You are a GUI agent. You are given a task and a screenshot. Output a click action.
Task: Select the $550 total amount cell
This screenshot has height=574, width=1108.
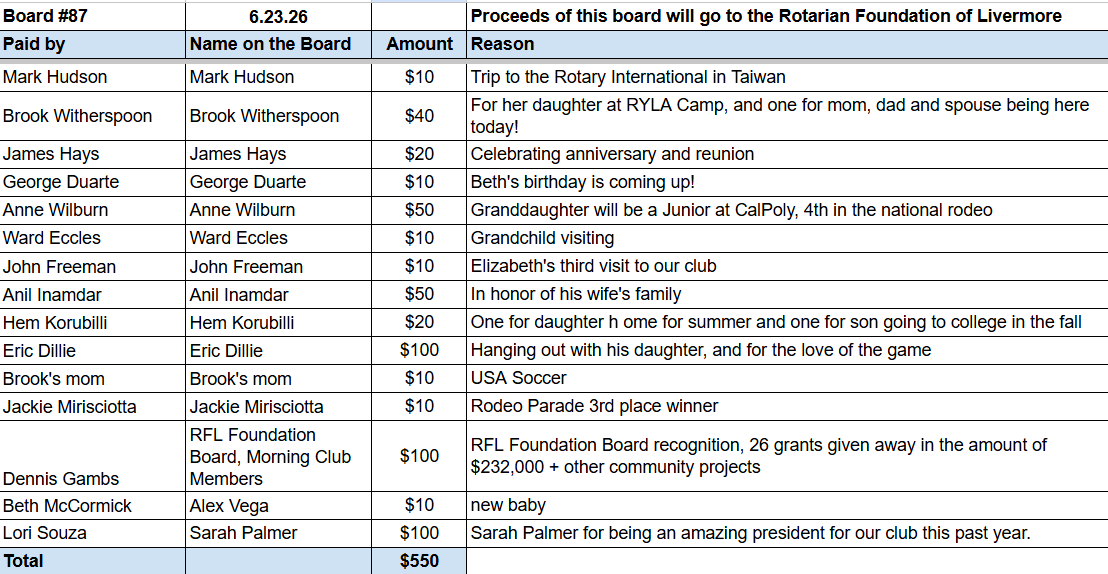click(x=419, y=561)
